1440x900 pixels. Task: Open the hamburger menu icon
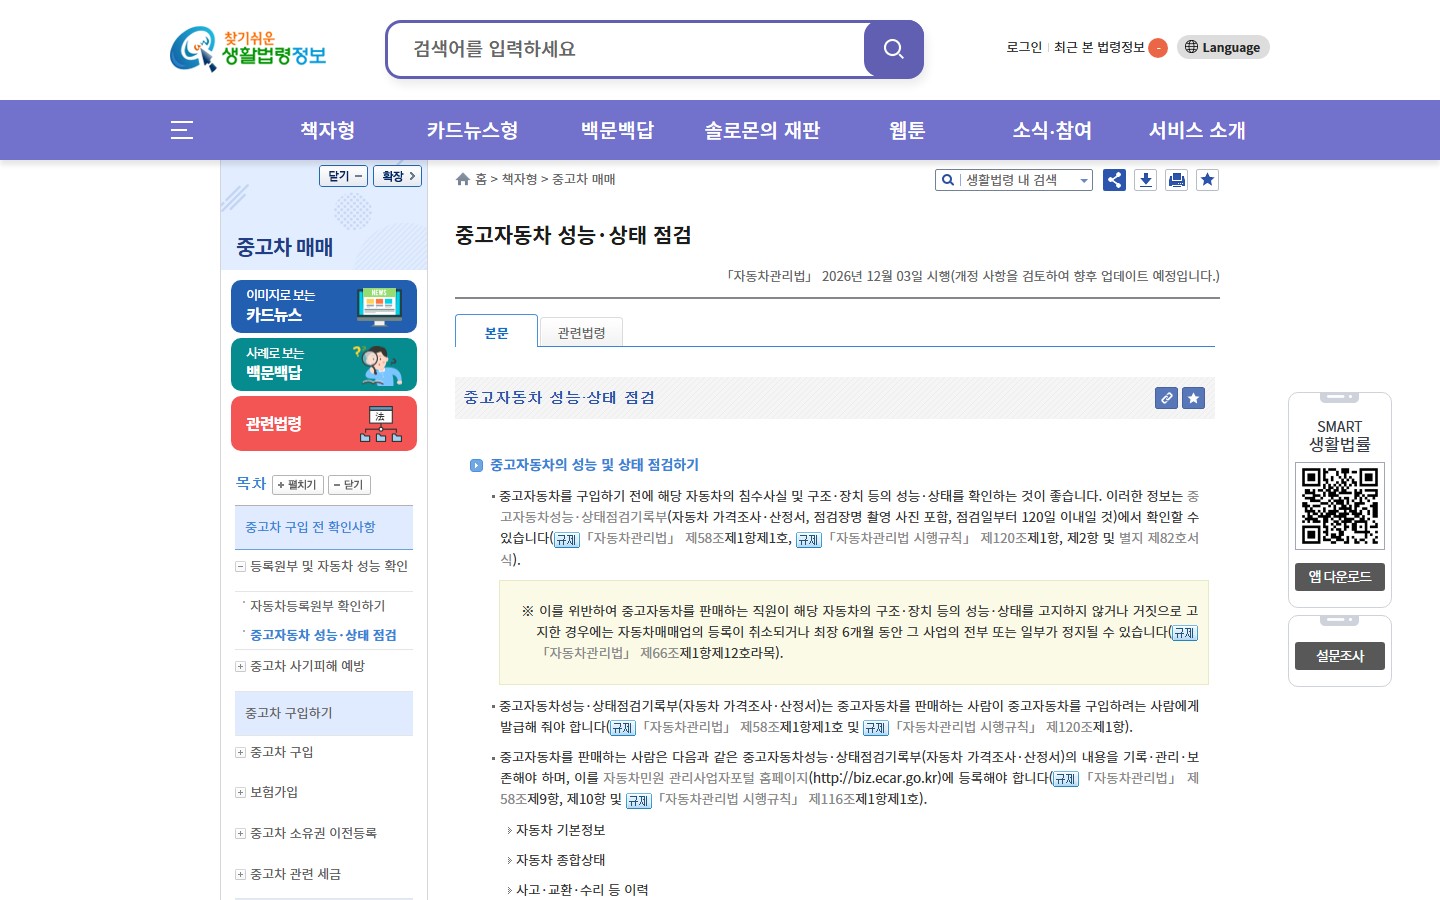pos(182,130)
